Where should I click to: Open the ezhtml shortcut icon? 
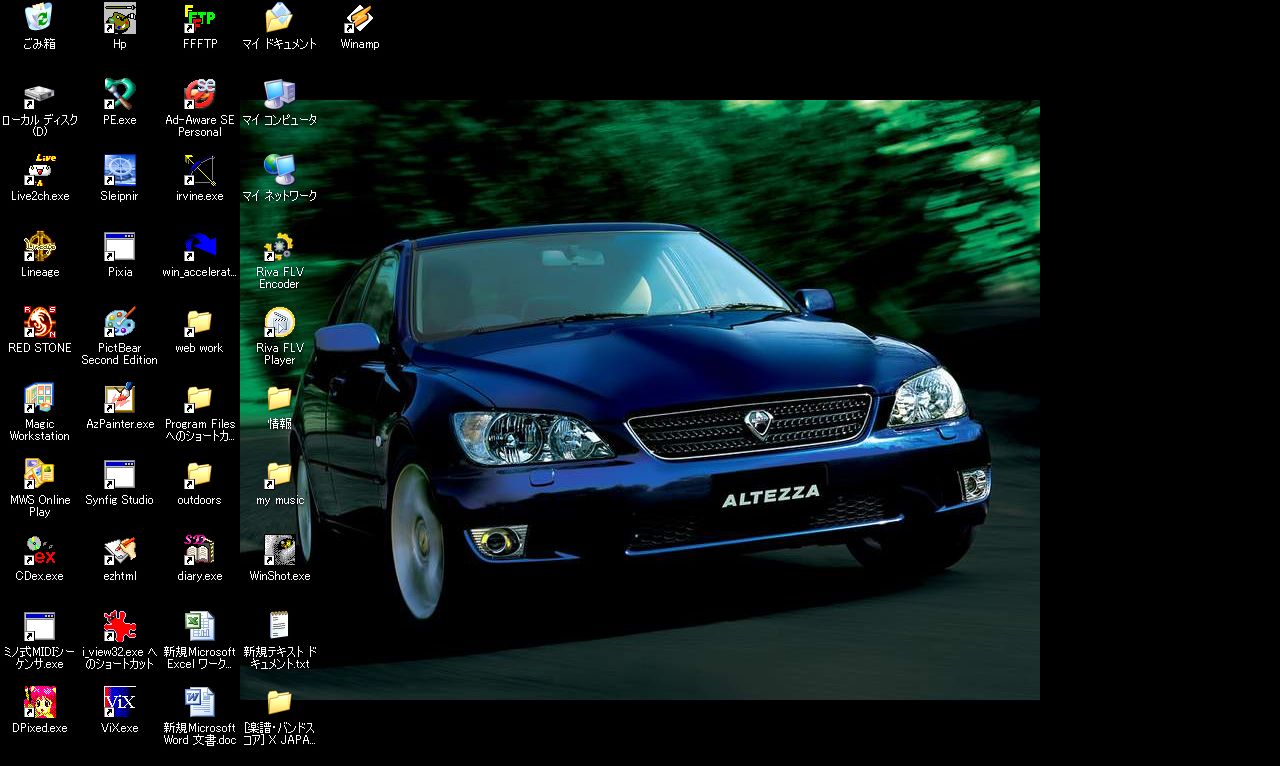120,550
